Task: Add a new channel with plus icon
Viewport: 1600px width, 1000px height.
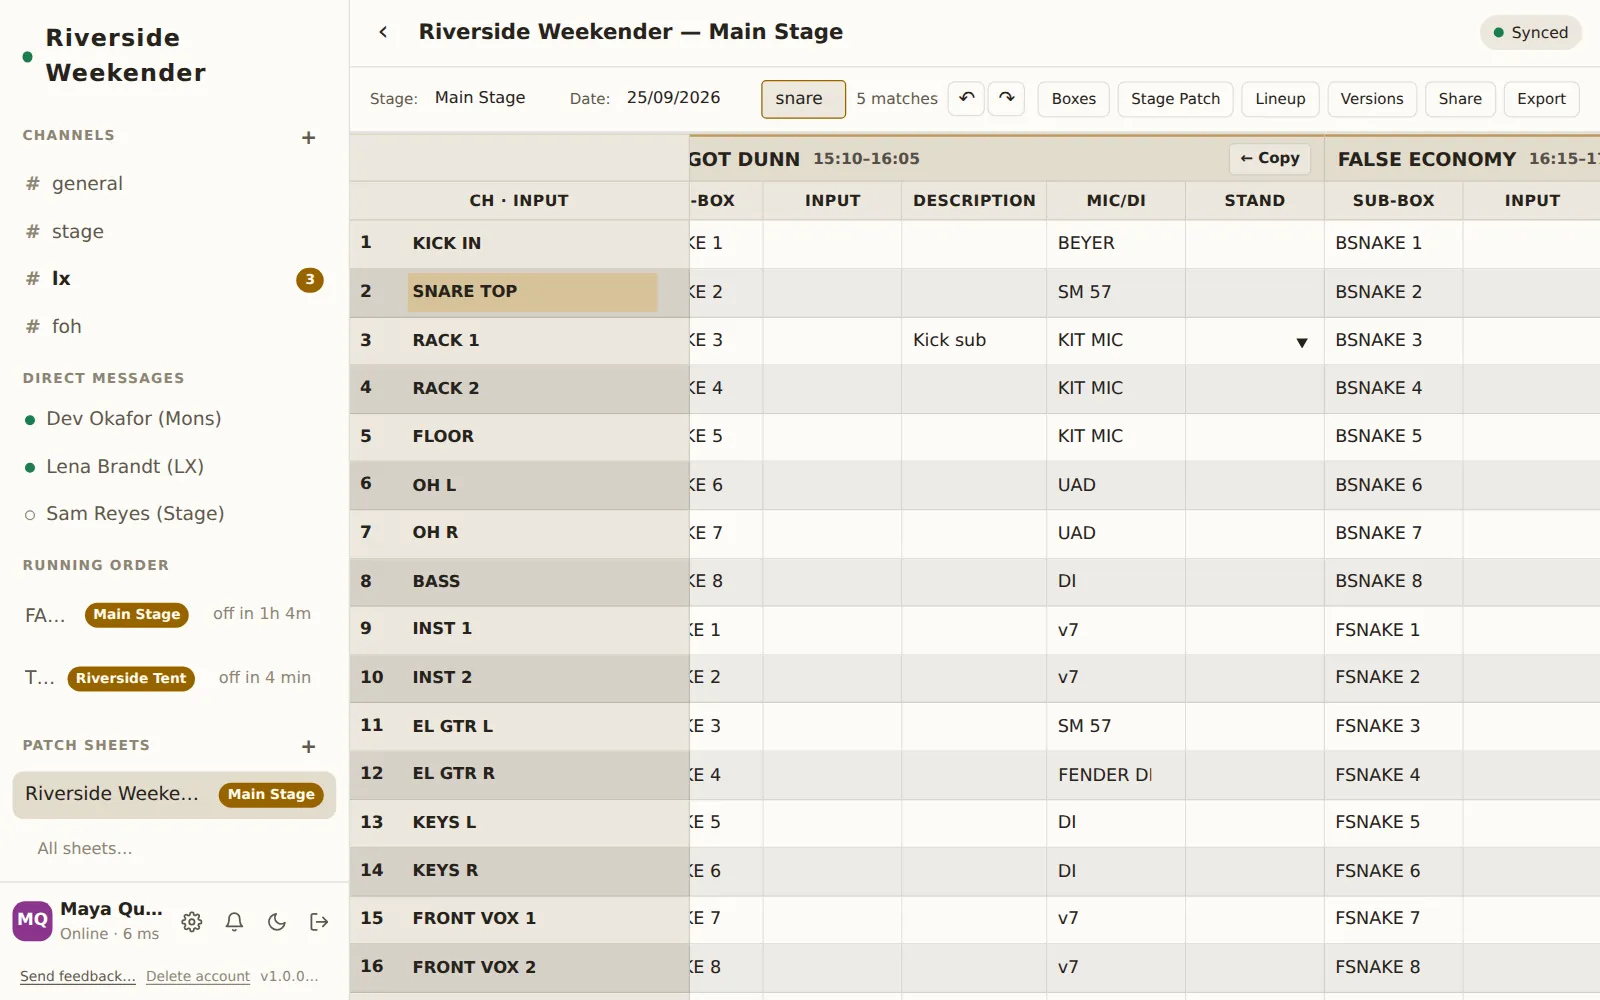Action: [x=309, y=137]
